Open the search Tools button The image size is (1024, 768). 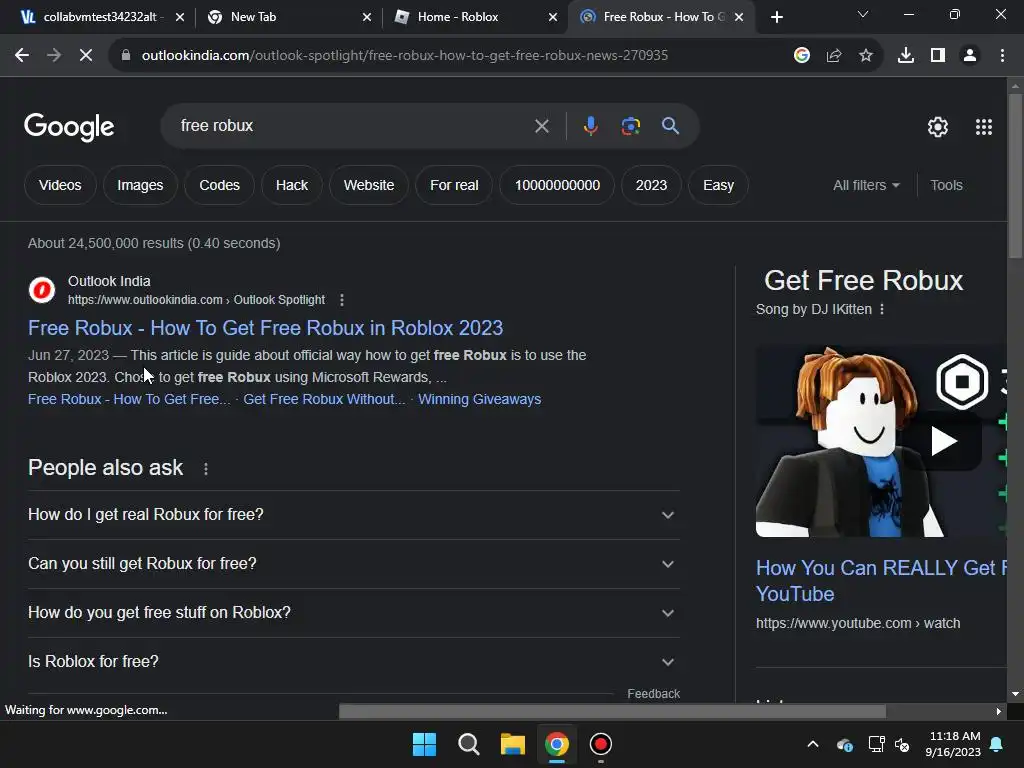coord(946,185)
